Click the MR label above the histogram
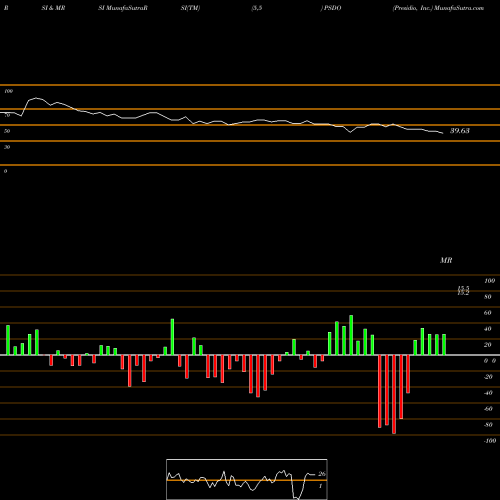500x500 pixels. point(446,260)
